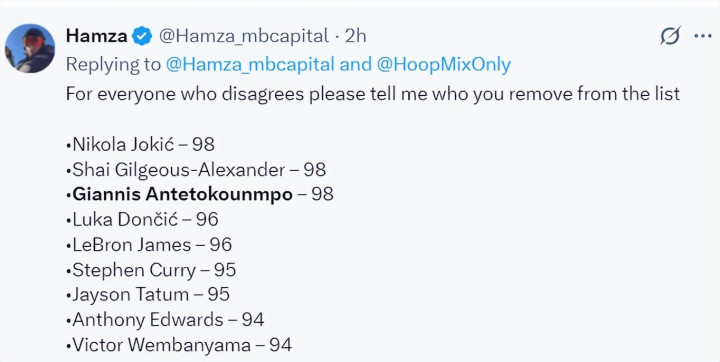
Task: Select the Jayson Tatum – 95 line
Action: click(147, 294)
